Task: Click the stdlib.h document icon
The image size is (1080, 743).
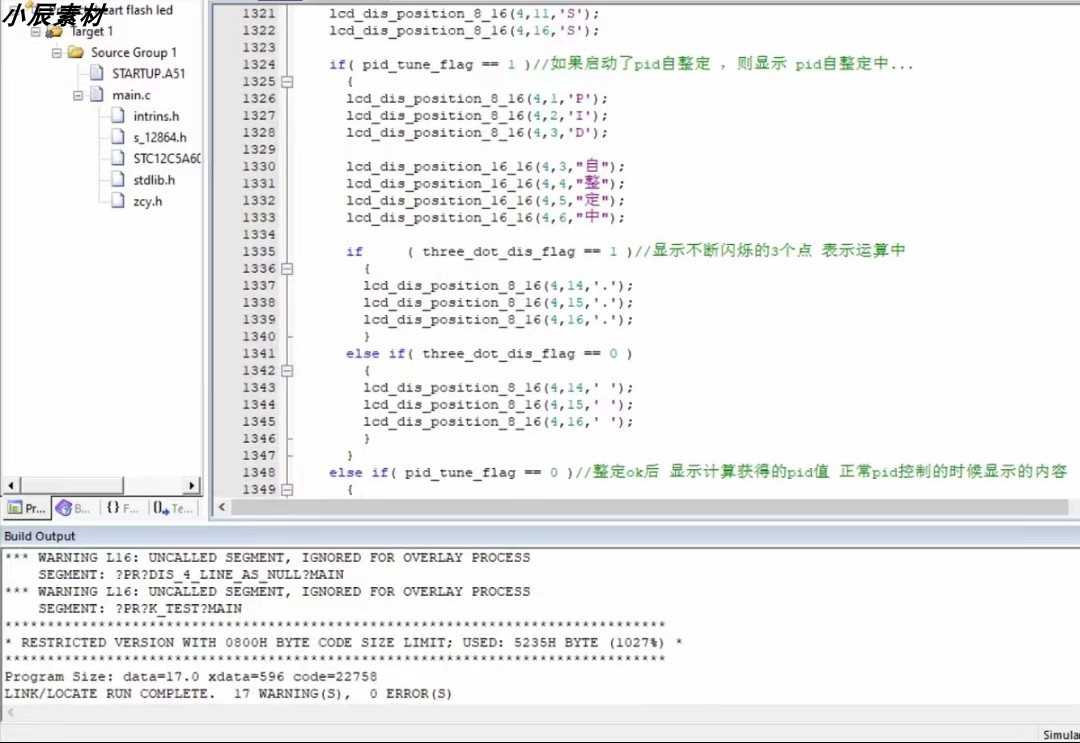Action: 118,180
